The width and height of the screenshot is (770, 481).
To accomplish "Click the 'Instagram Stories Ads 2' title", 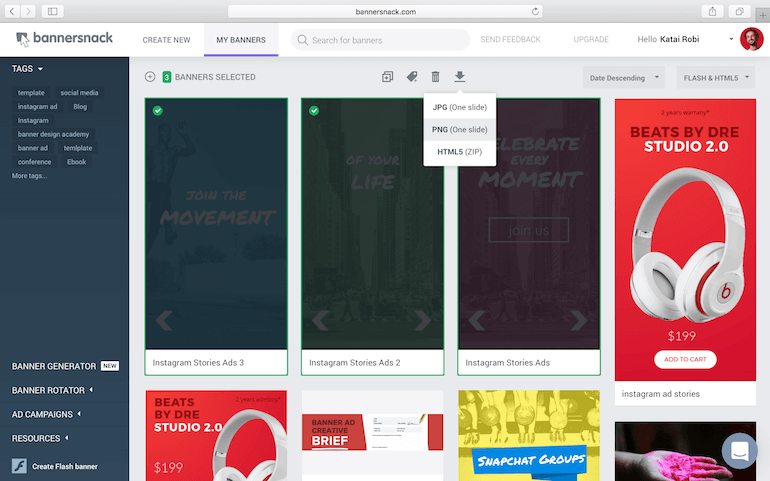I will pos(355,363).
